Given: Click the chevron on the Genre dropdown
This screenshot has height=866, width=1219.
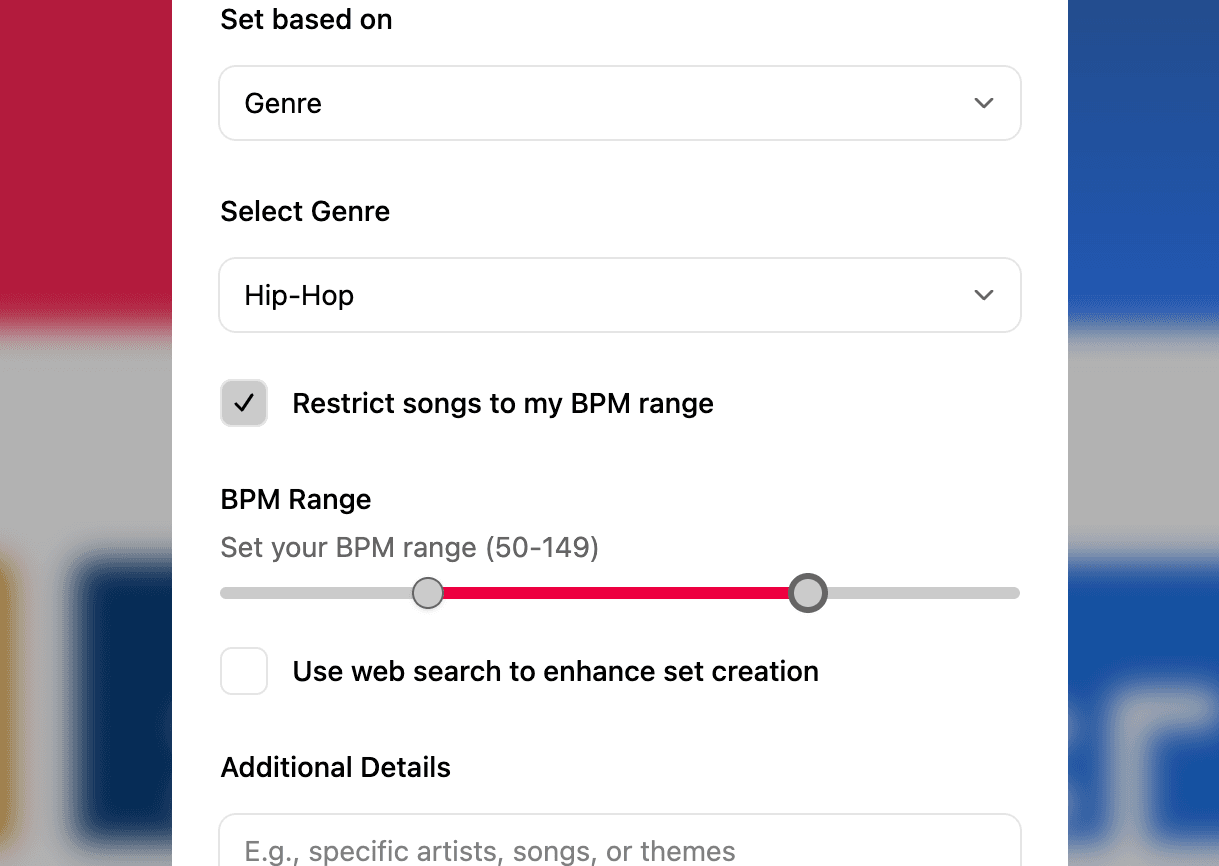Looking at the screenshot, I should 983,103.
